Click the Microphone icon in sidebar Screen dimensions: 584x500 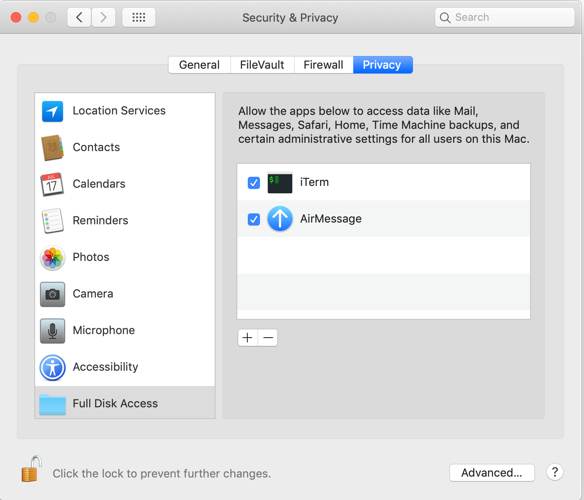coord(53,330)
